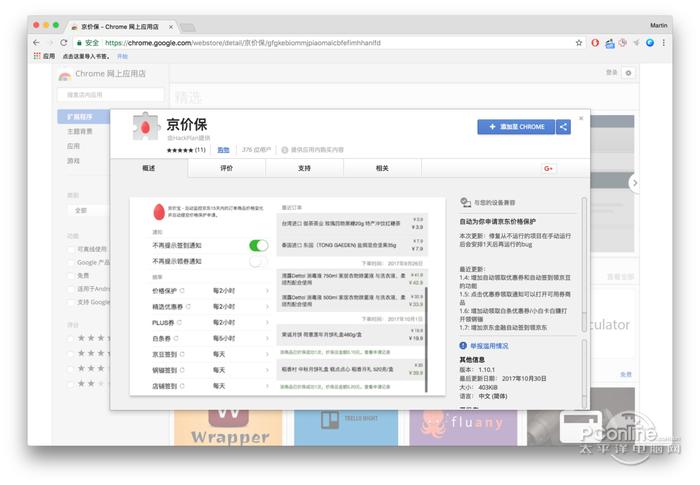Click the blue globe extension icon in toolbar

click(650, 42)
